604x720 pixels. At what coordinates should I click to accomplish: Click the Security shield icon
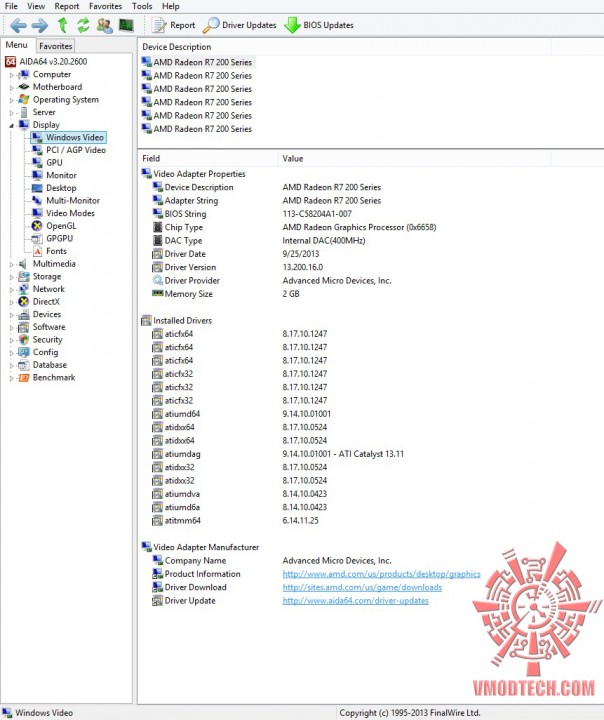pyautogui.click(x=23, y=340)
